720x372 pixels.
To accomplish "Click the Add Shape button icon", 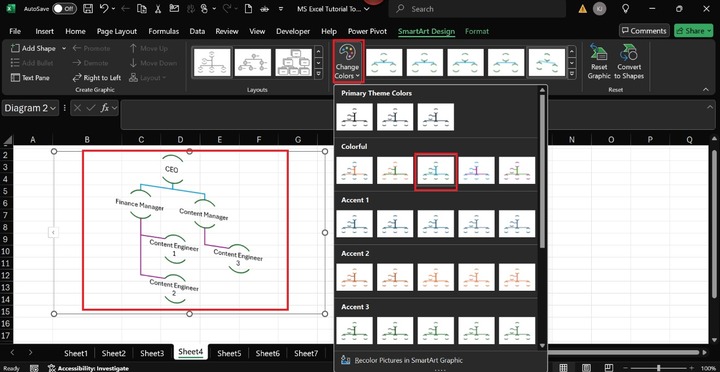I will point(15,48).
